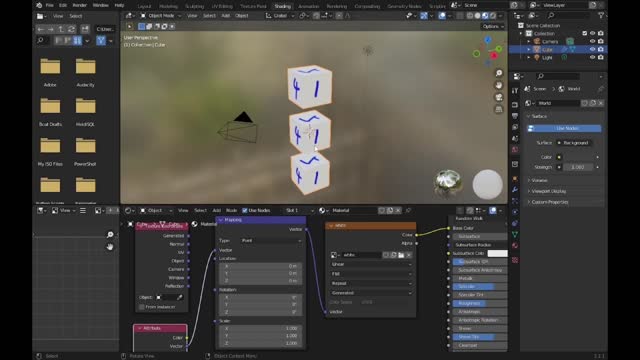
Task: Click the Subsurface Color white swatch
Action: [497, 253]
